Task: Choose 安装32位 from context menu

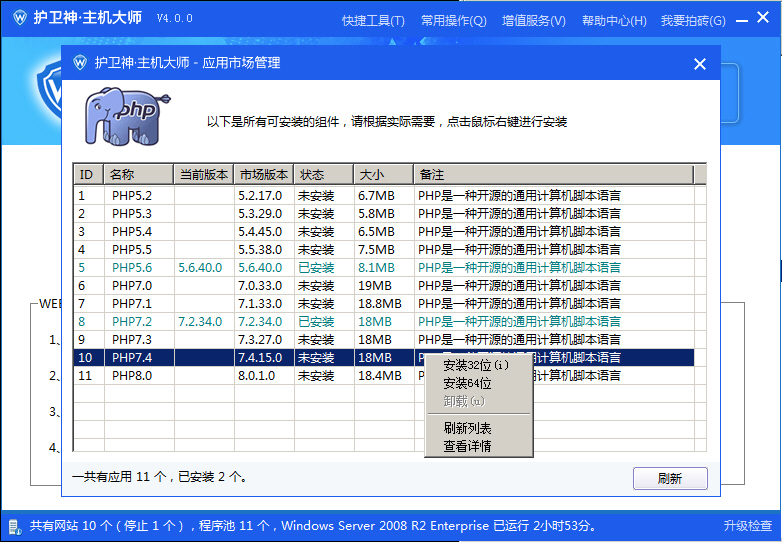Action: click(x=478, y=365)
